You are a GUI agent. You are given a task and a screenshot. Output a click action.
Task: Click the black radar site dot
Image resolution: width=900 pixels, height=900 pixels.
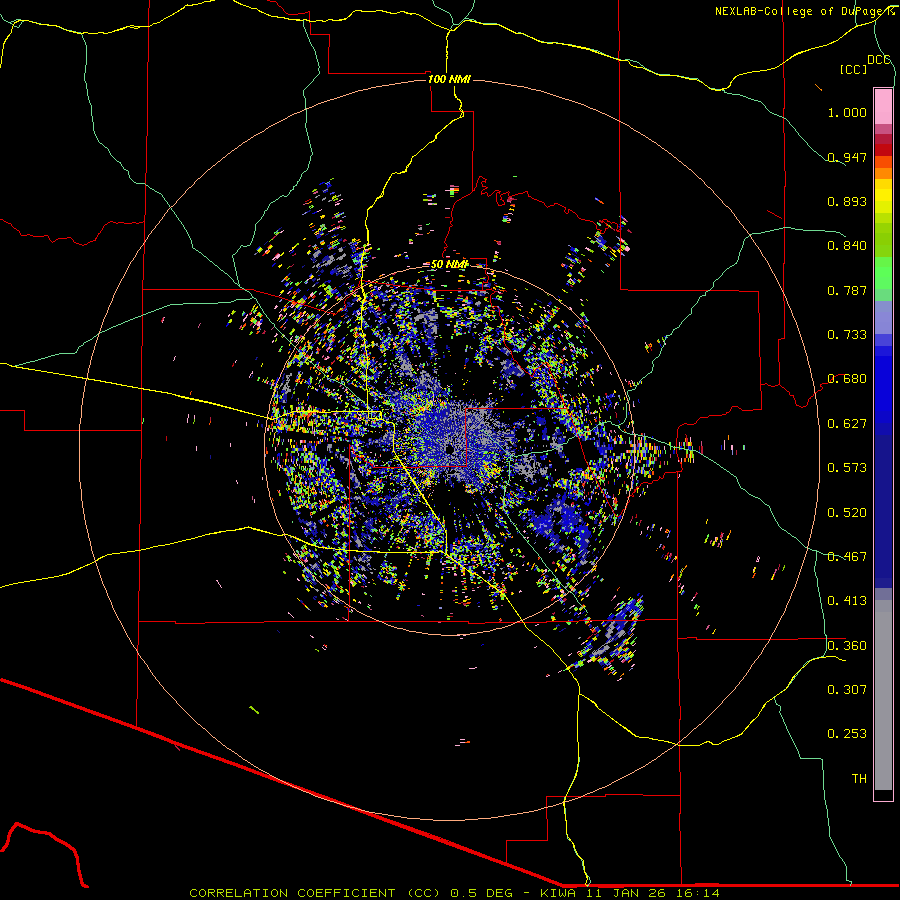point(449,449)
